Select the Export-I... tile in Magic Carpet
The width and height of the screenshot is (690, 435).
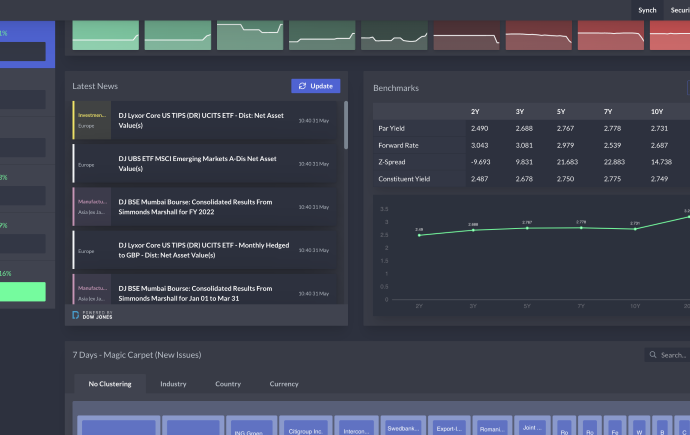(449, 425)
